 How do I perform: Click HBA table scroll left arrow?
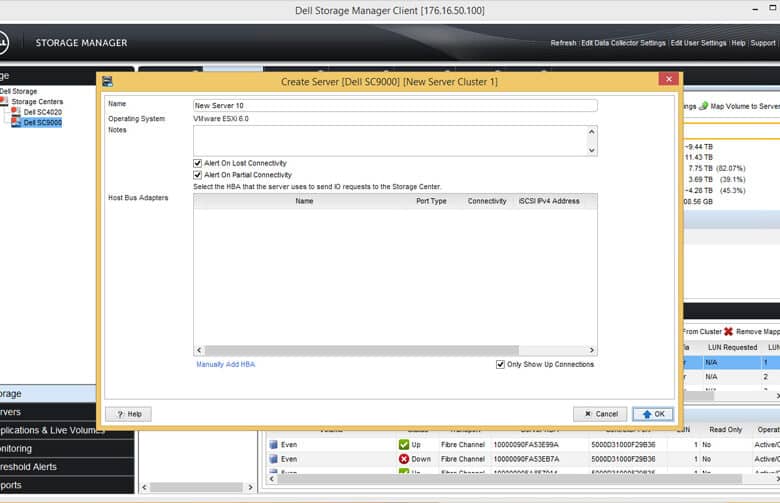coord(199,350)
